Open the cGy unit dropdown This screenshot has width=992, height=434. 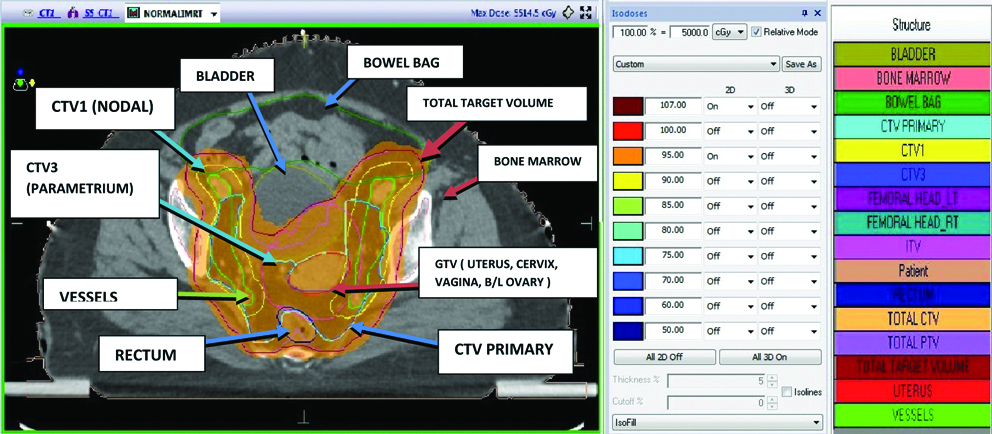(729, 33)
